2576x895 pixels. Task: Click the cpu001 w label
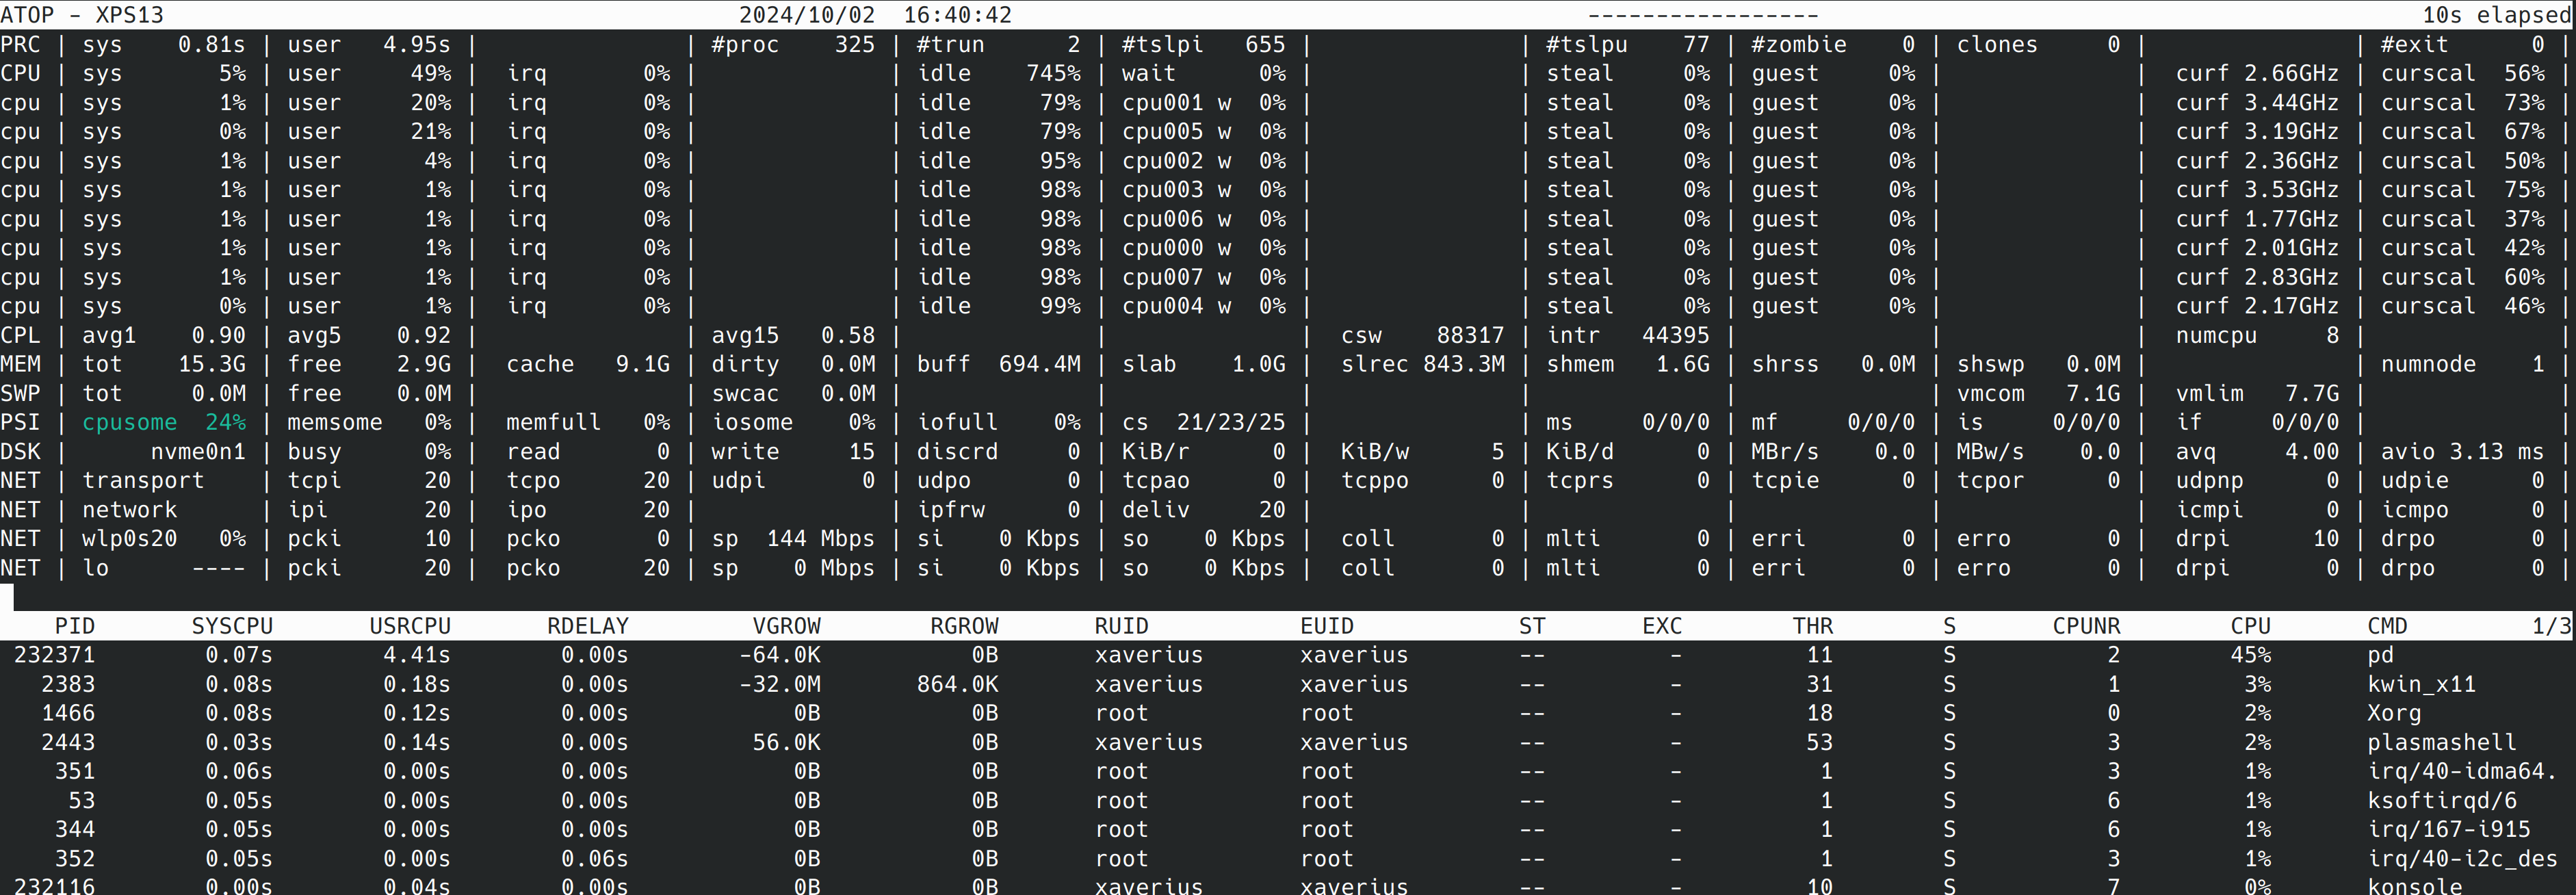[1176, 103]
